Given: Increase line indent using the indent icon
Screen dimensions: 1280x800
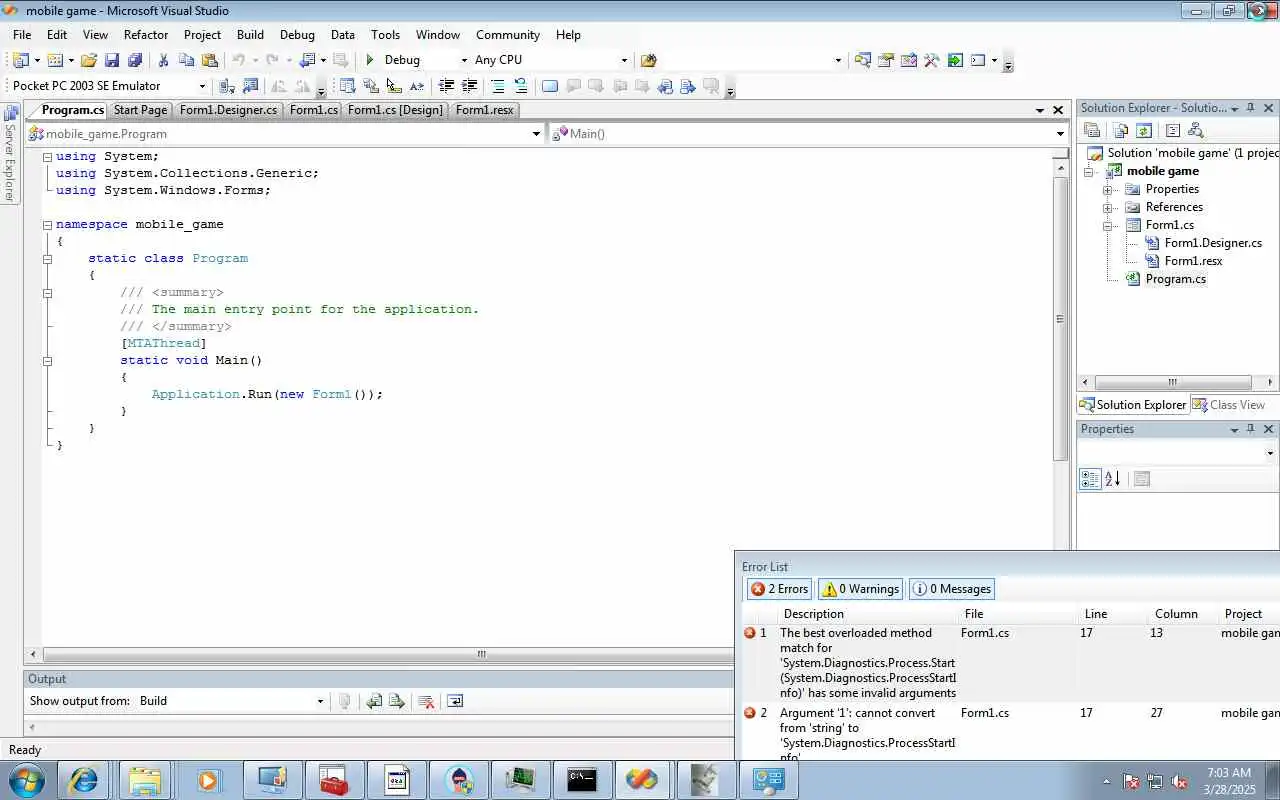Looking at the screenshot, I should pyautogui.click(x=469, y=86).
